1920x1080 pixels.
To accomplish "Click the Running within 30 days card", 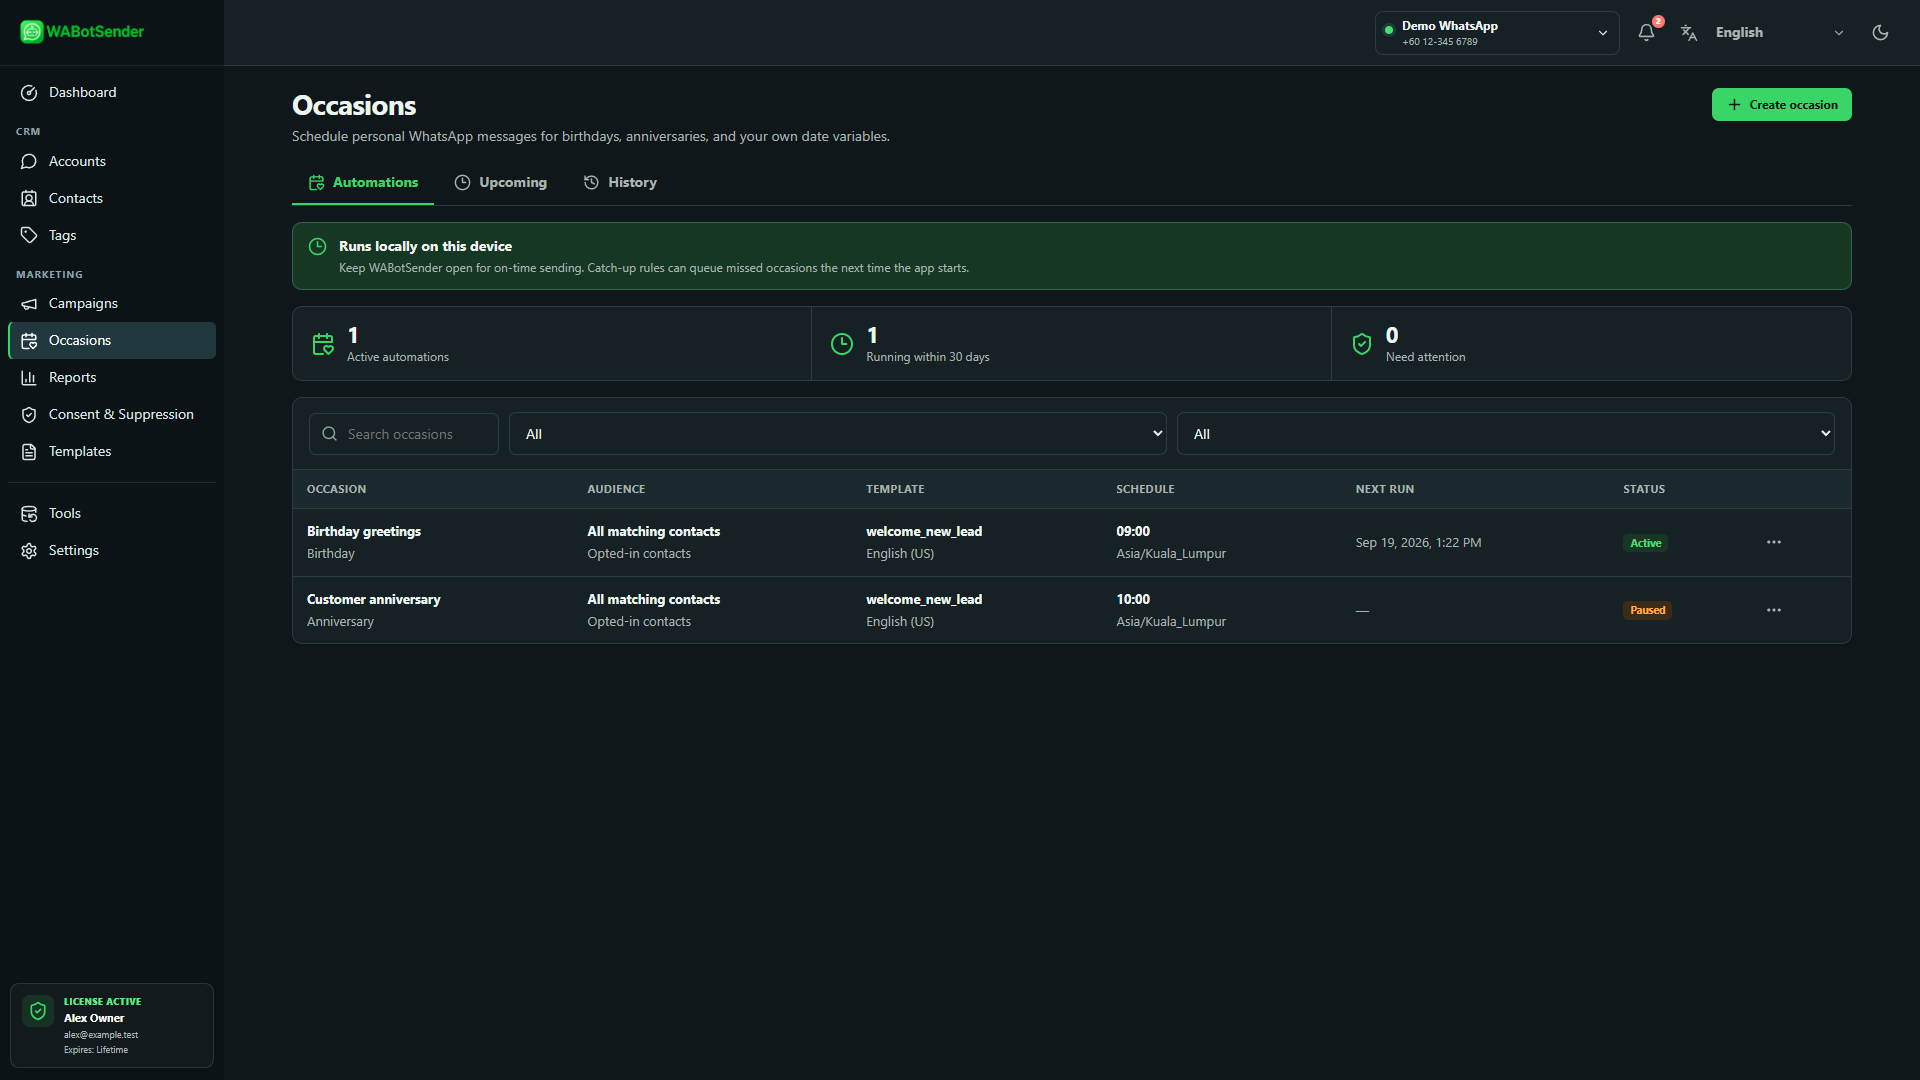I will [1071, 344].
